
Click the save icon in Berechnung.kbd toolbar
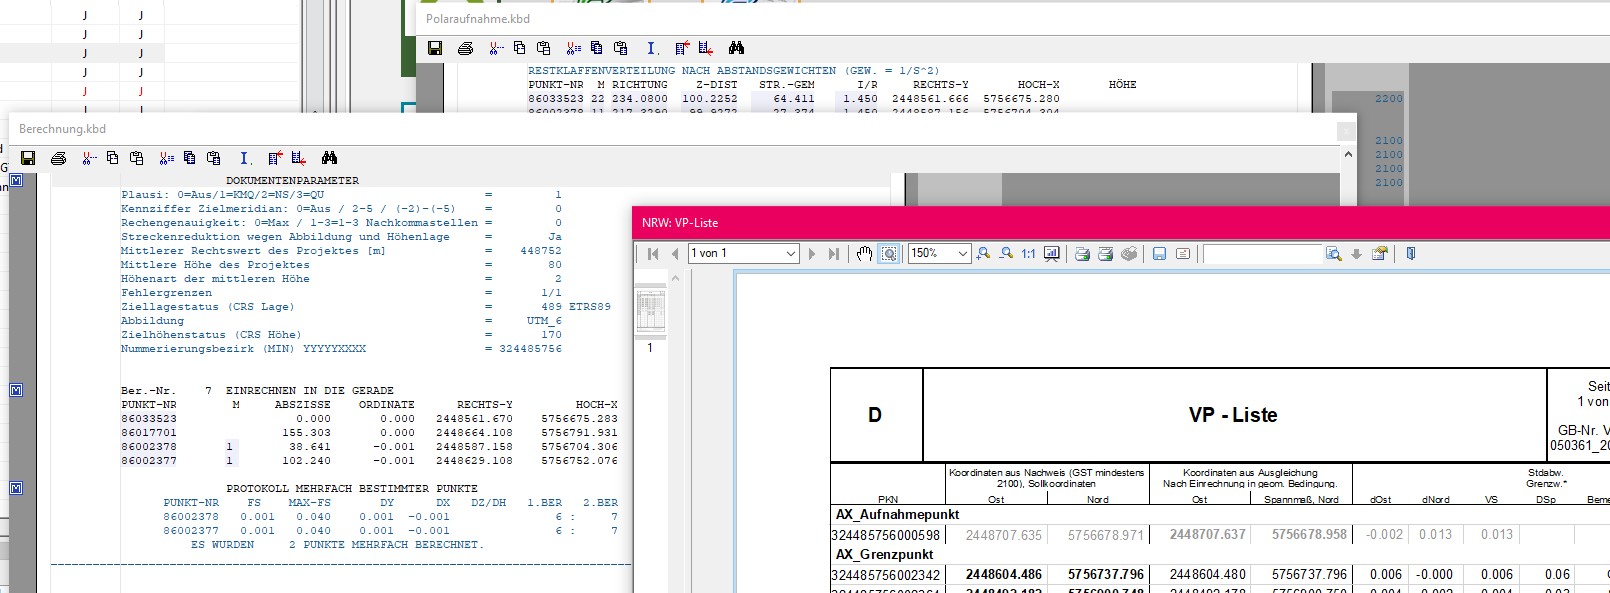click(x=28, y=158)
